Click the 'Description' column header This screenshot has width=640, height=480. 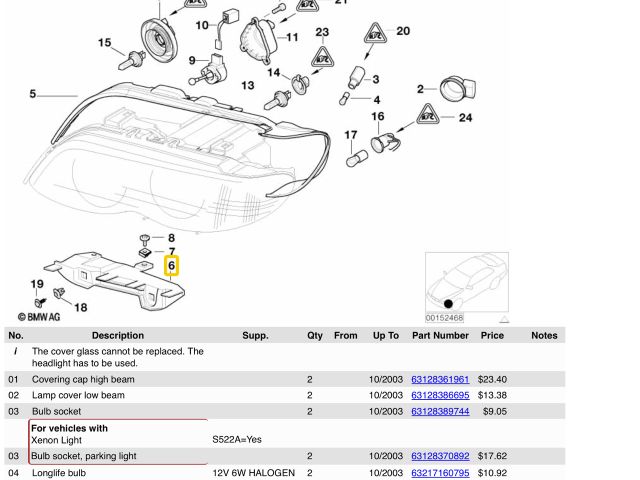118,336
